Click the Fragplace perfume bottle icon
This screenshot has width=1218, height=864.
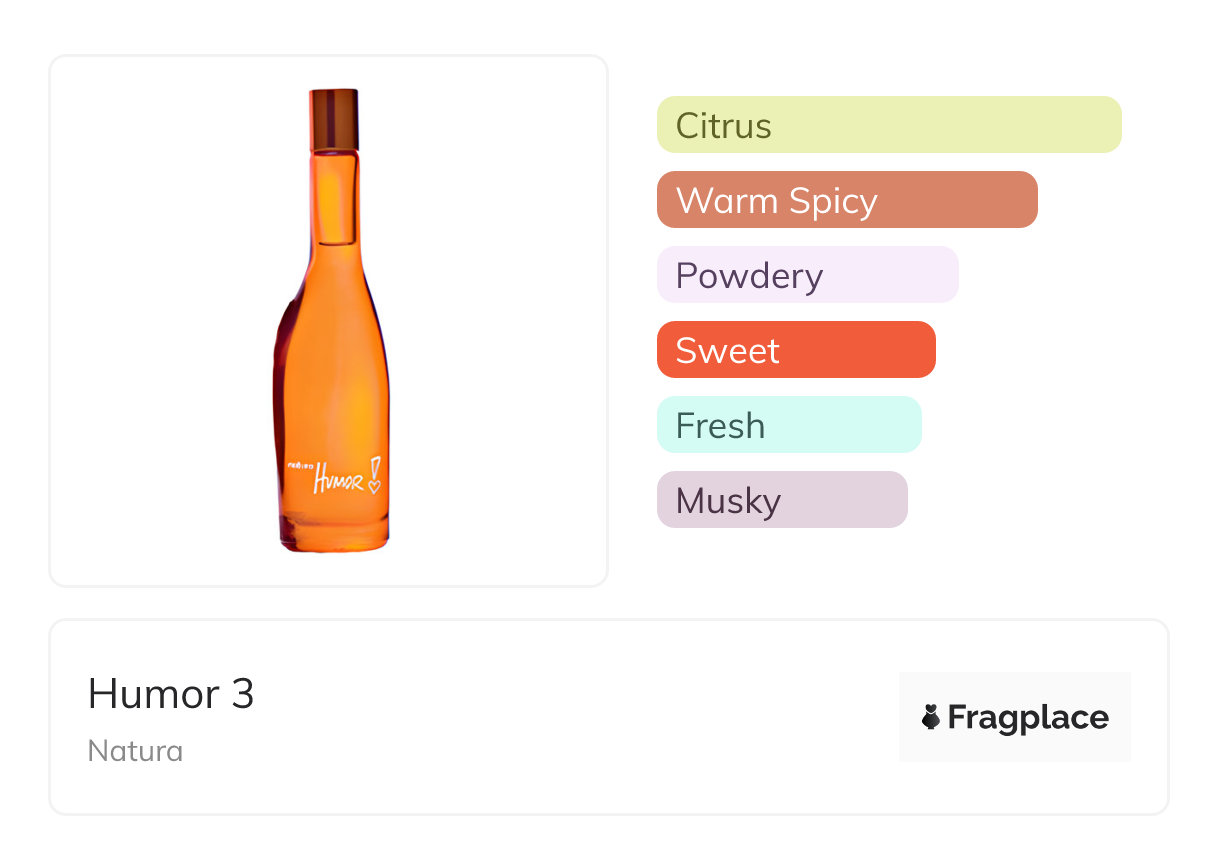pyautogui.click(x=931, y=717)
